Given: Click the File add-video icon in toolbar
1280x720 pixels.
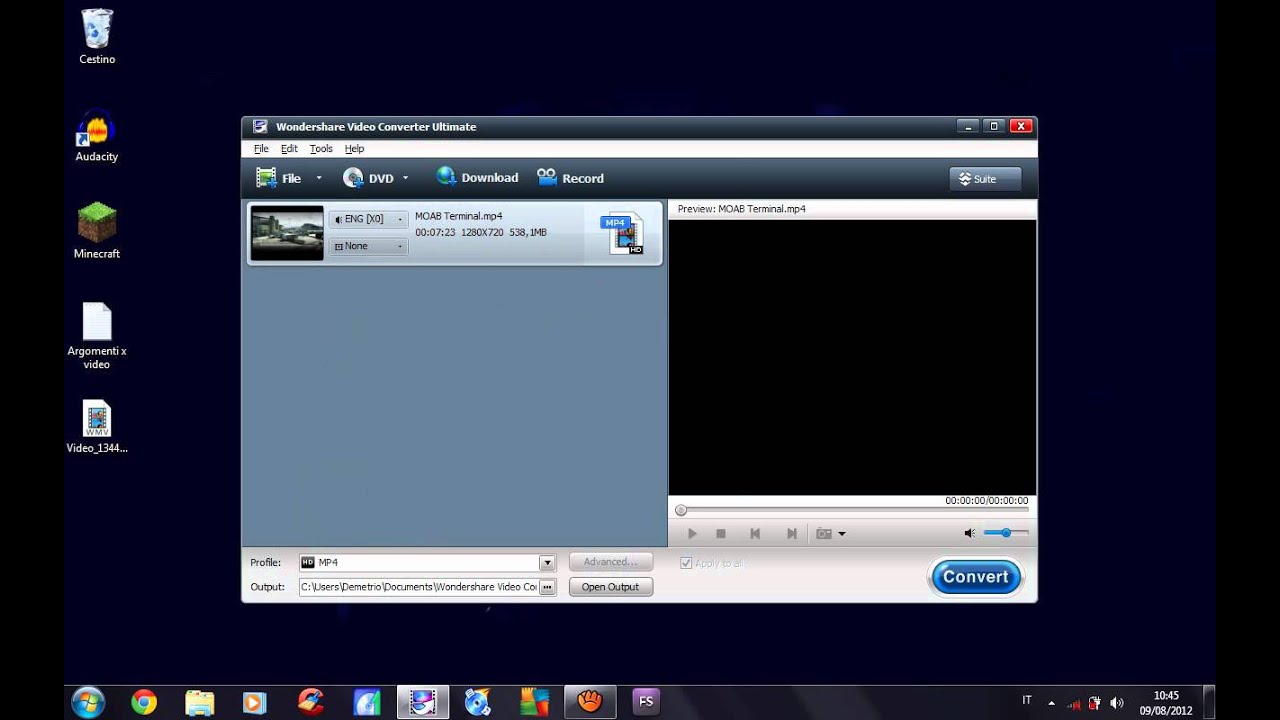Looking at the screenshot, I should [266, 178].
